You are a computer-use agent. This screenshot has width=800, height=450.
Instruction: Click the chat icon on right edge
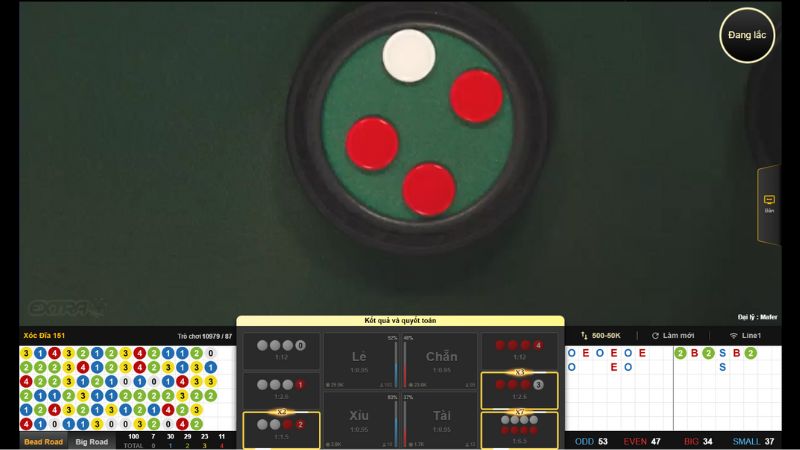click(x=769, y=200)
